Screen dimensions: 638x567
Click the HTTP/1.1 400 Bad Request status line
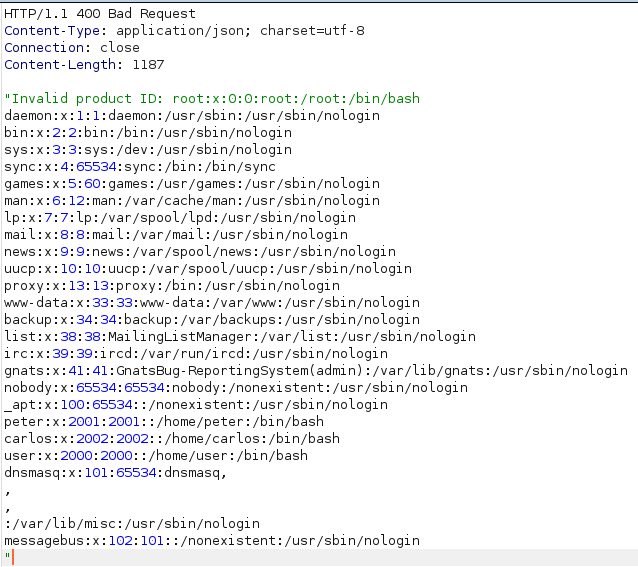pyautogui.click(x=100, y=14)
